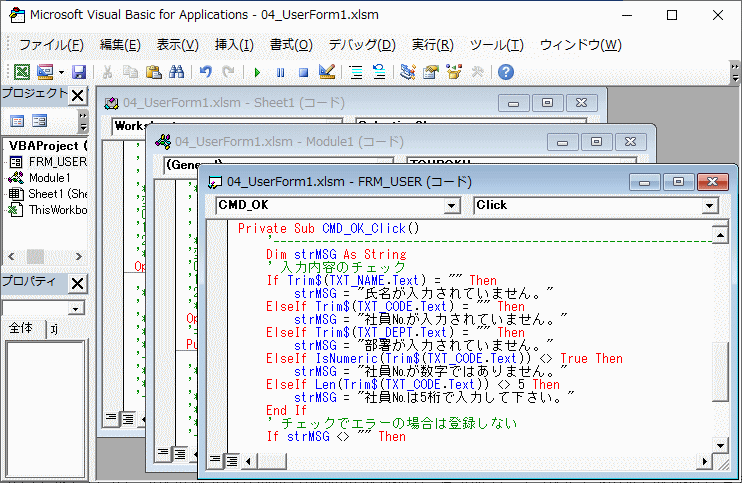This screenshot has height=483, width=742.
Task: Open the Properties Window toolbar icon
Action: click(x=431, y=72)
